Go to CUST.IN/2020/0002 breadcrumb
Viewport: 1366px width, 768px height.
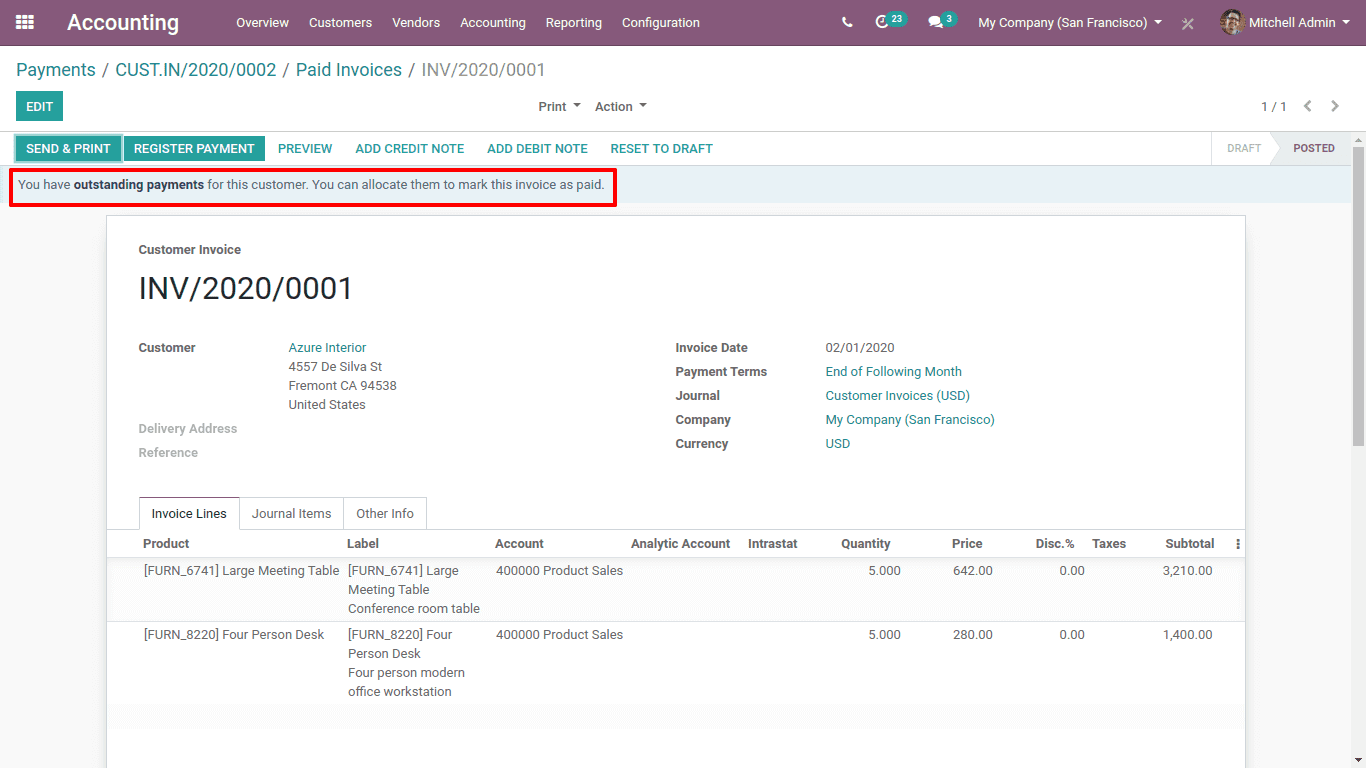196,70
